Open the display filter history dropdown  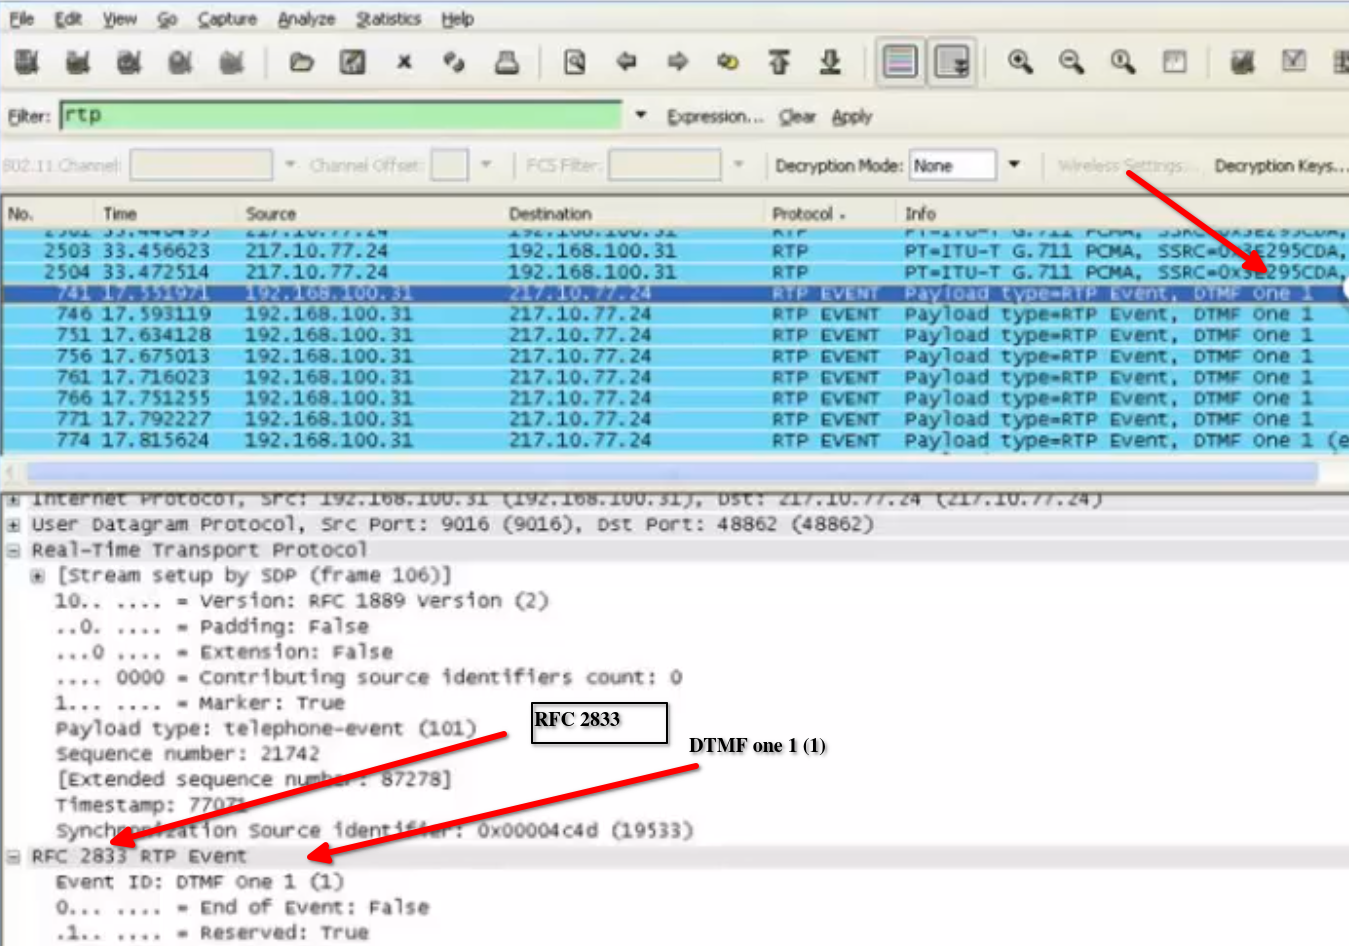pyautogui.click(x=641, y=116)
